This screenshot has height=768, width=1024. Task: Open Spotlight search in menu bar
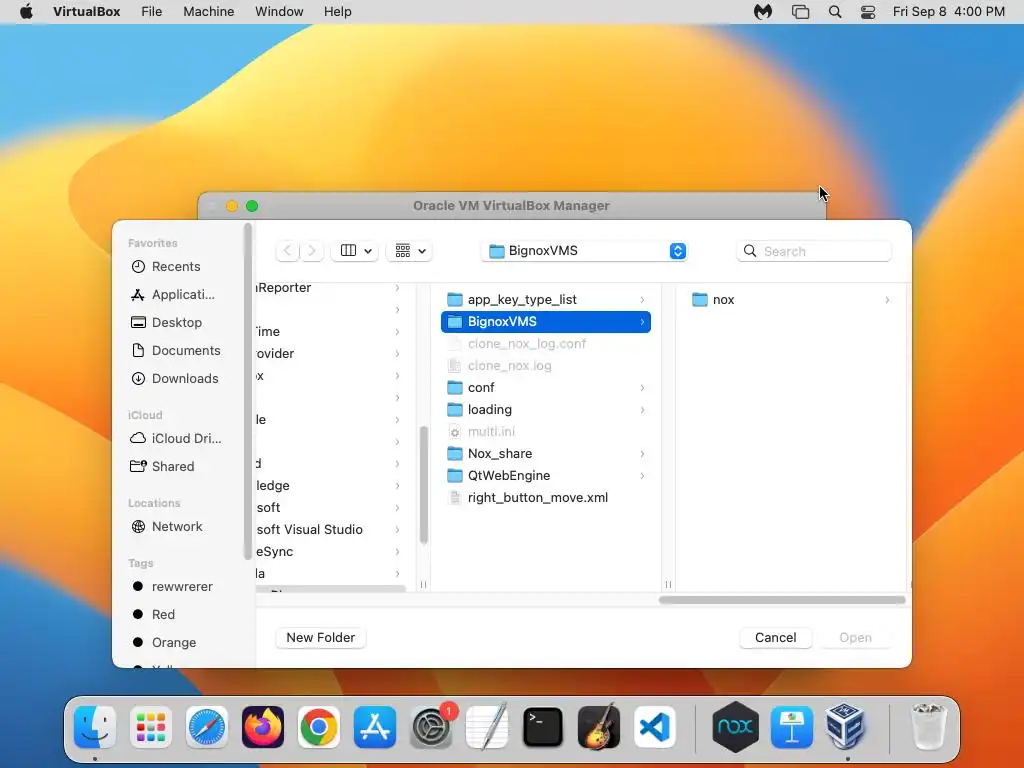coord(835,12)
